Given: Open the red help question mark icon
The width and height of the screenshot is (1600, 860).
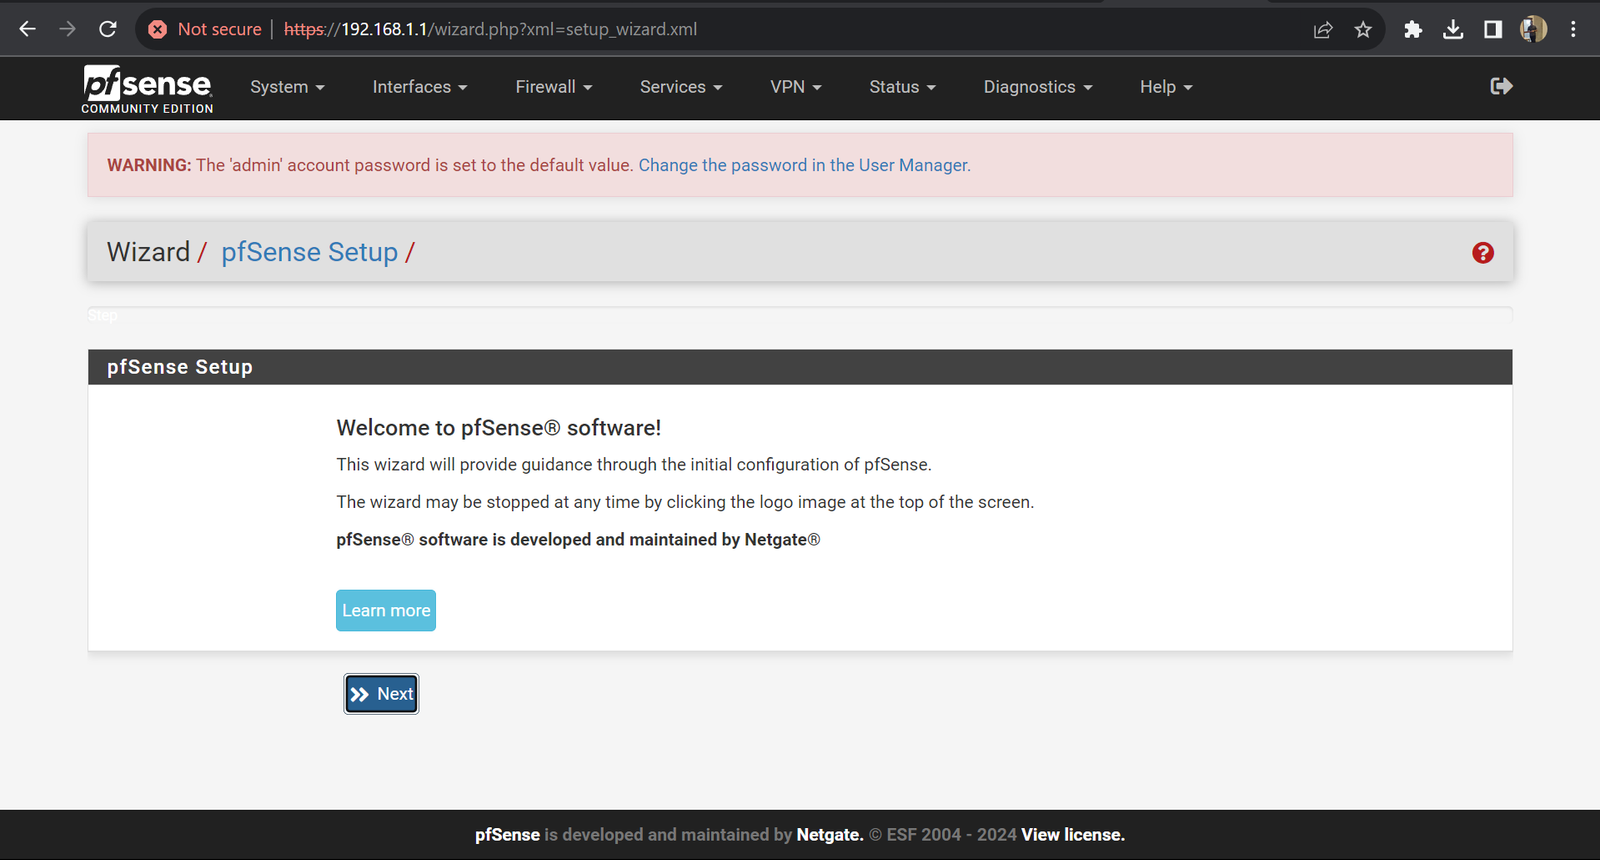Looking at the screenshot, I should (x=1482, y=253).
